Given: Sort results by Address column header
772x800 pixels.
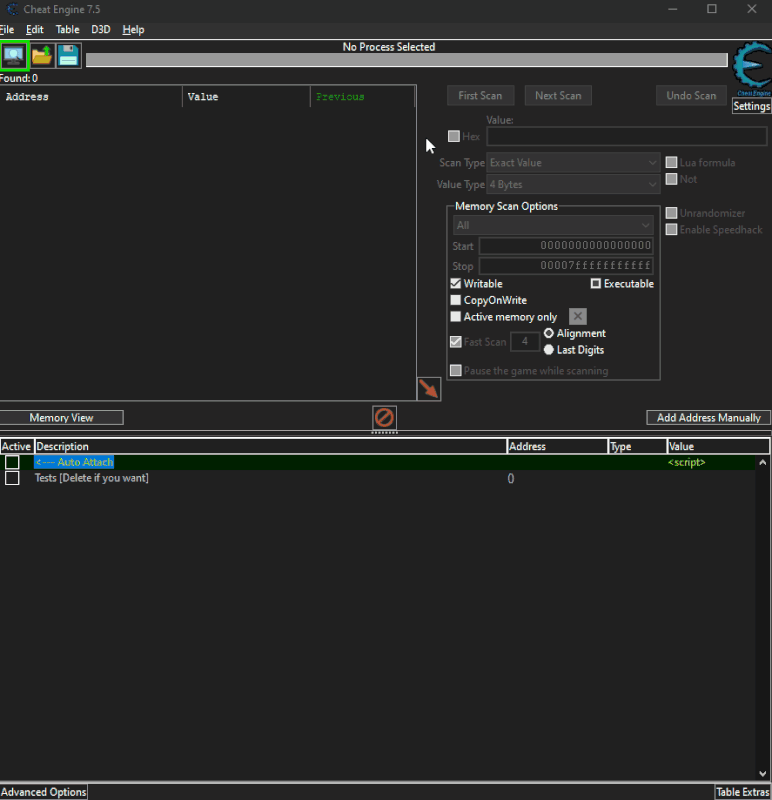Looking at the screenshot, I should 91,96.
